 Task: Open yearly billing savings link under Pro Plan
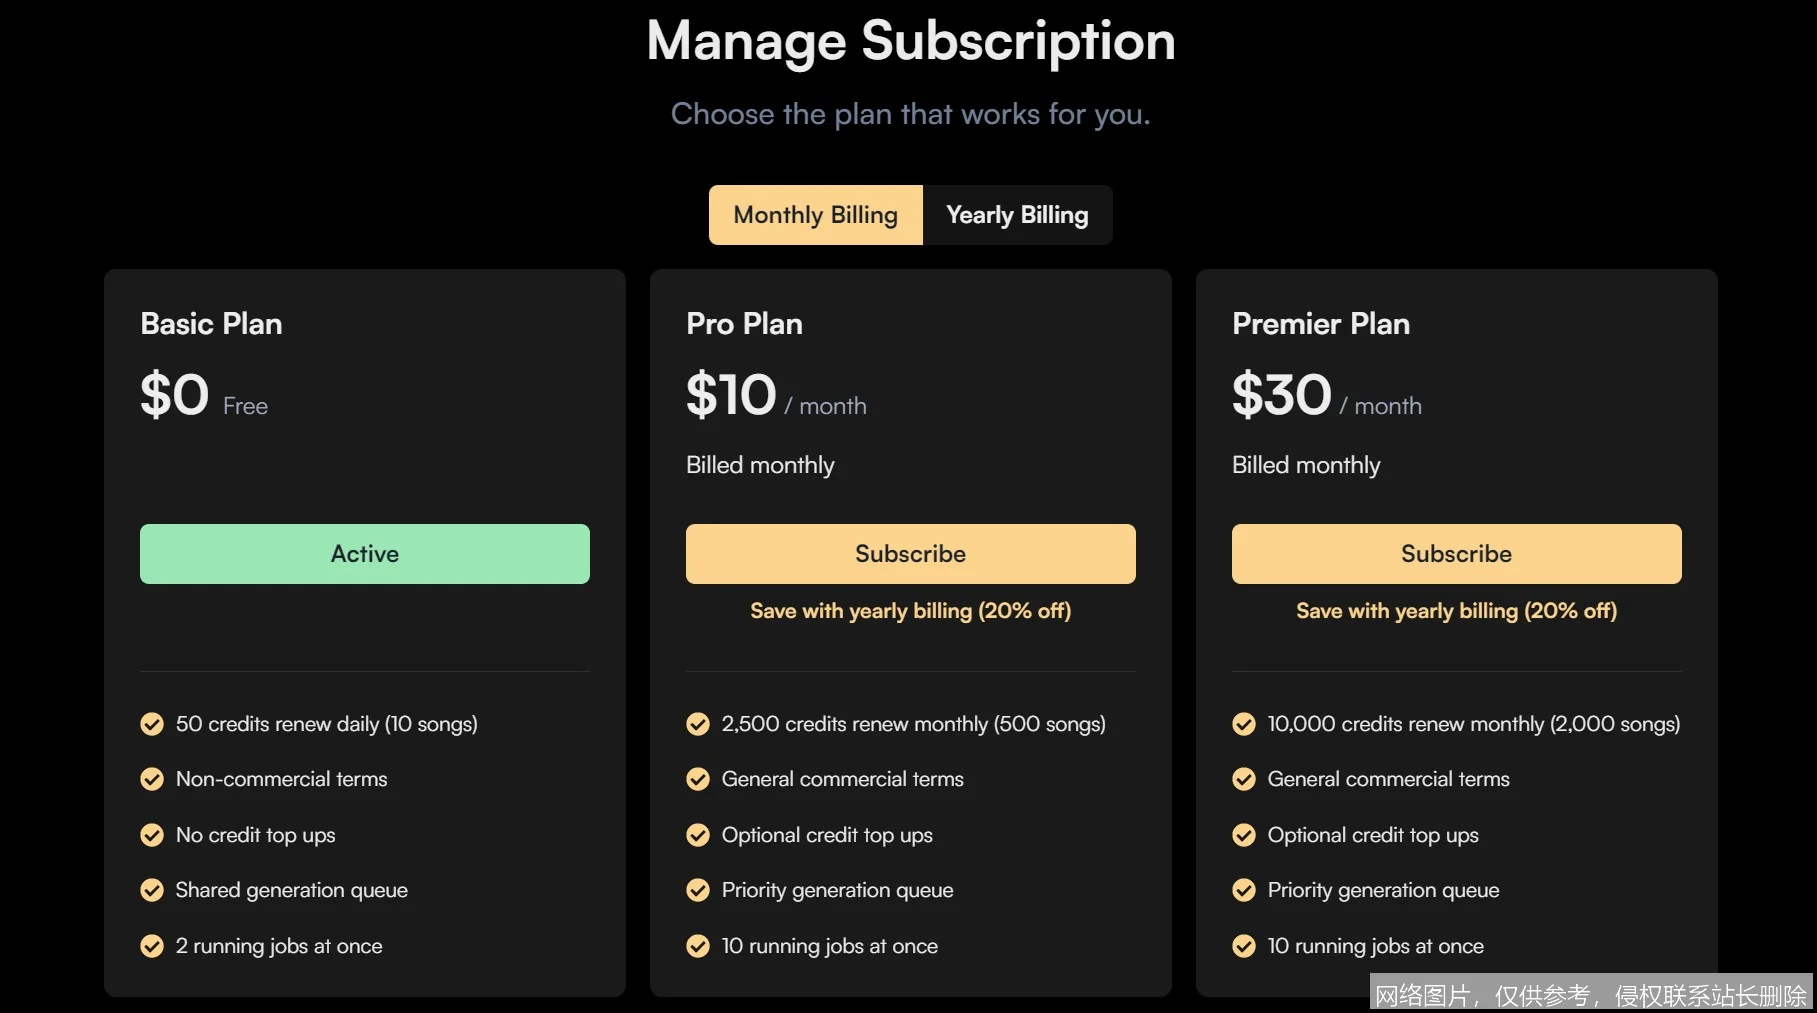910,611
